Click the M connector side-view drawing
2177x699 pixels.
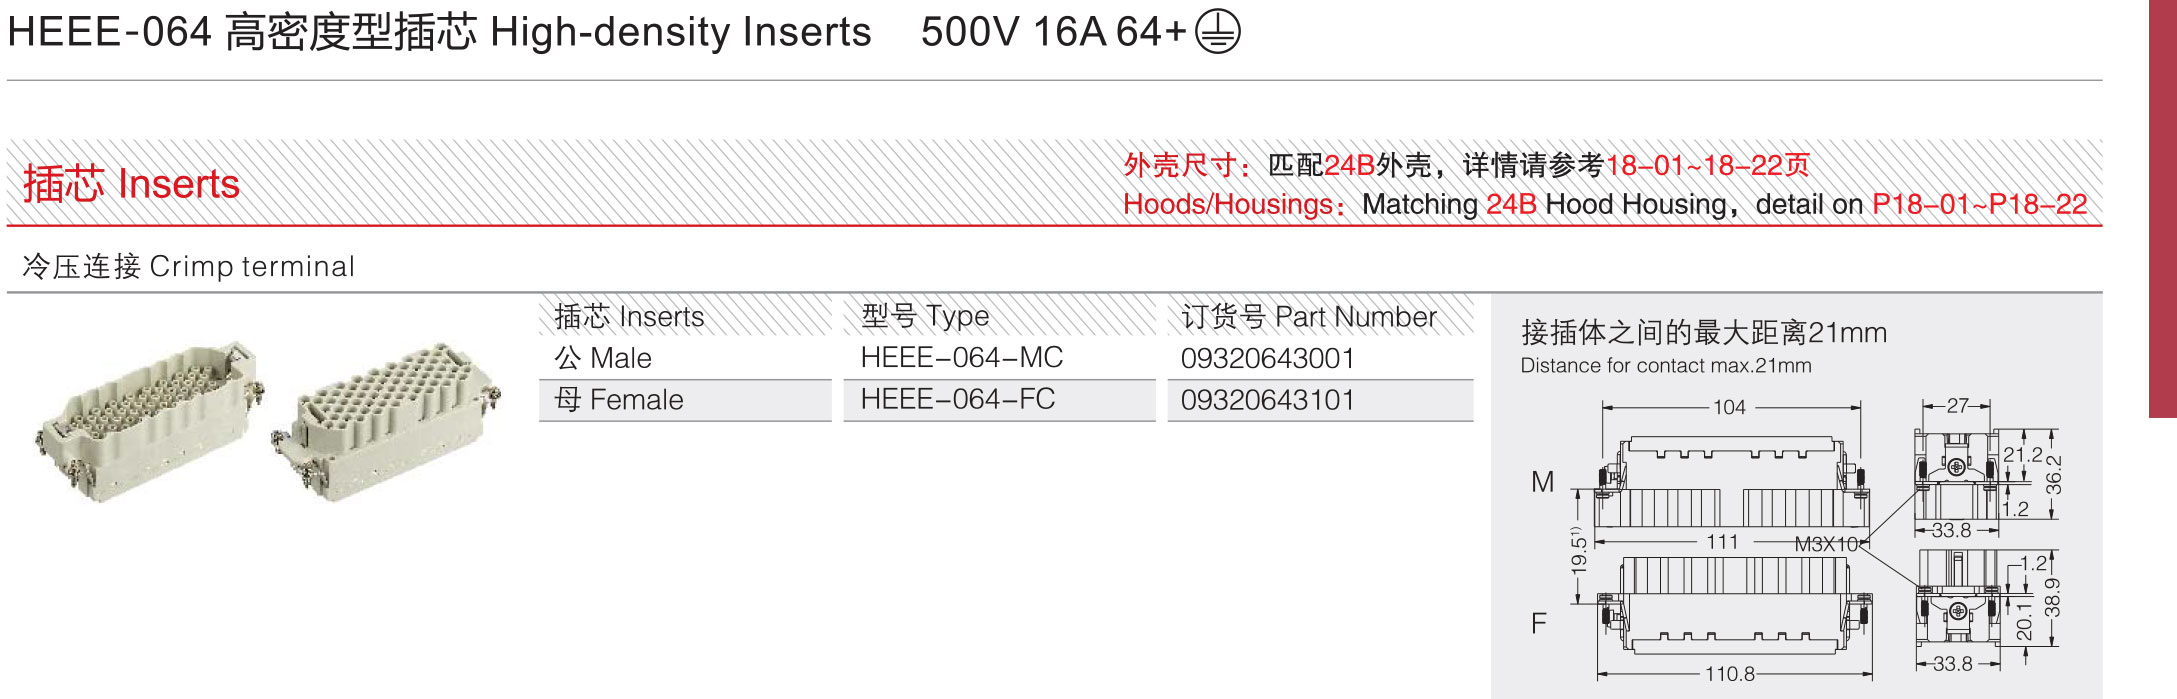[1956, 474]
